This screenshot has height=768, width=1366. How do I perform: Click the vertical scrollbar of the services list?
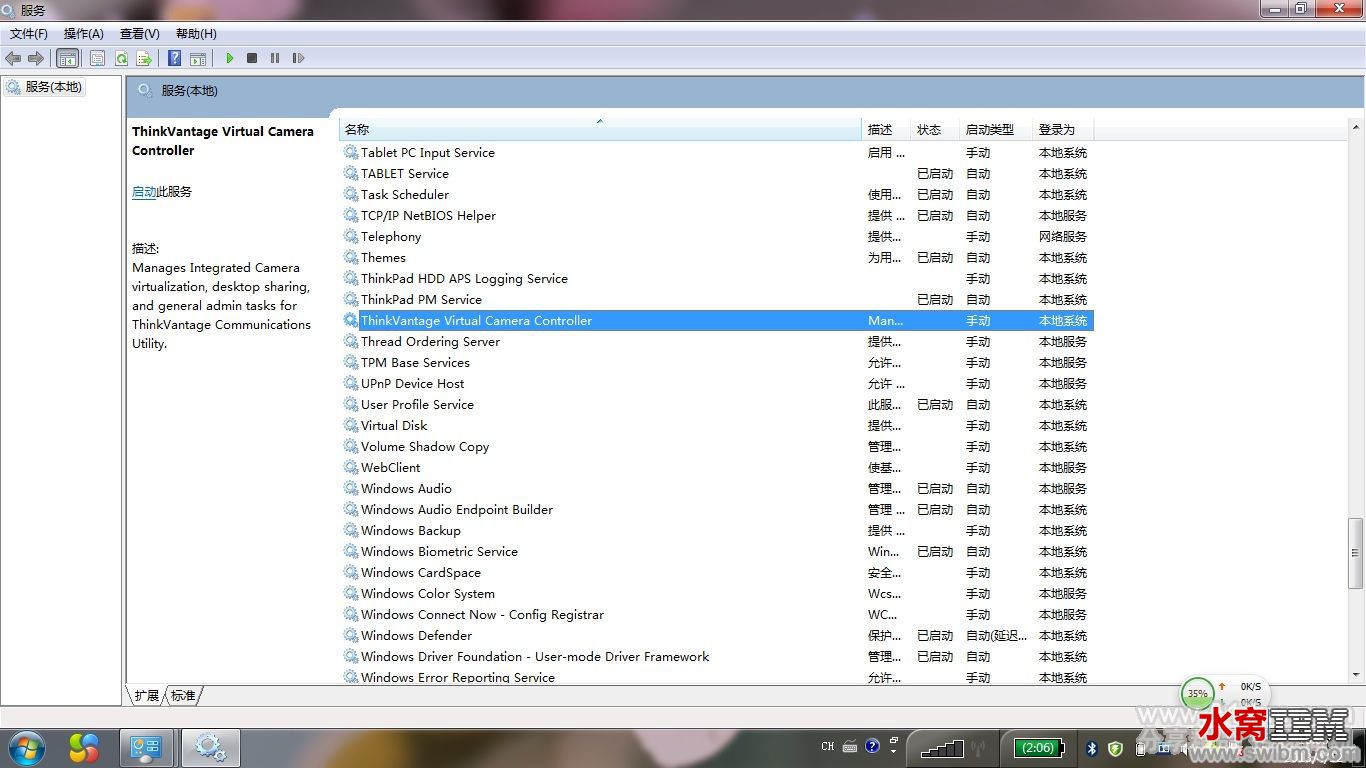click(1356, 552)
